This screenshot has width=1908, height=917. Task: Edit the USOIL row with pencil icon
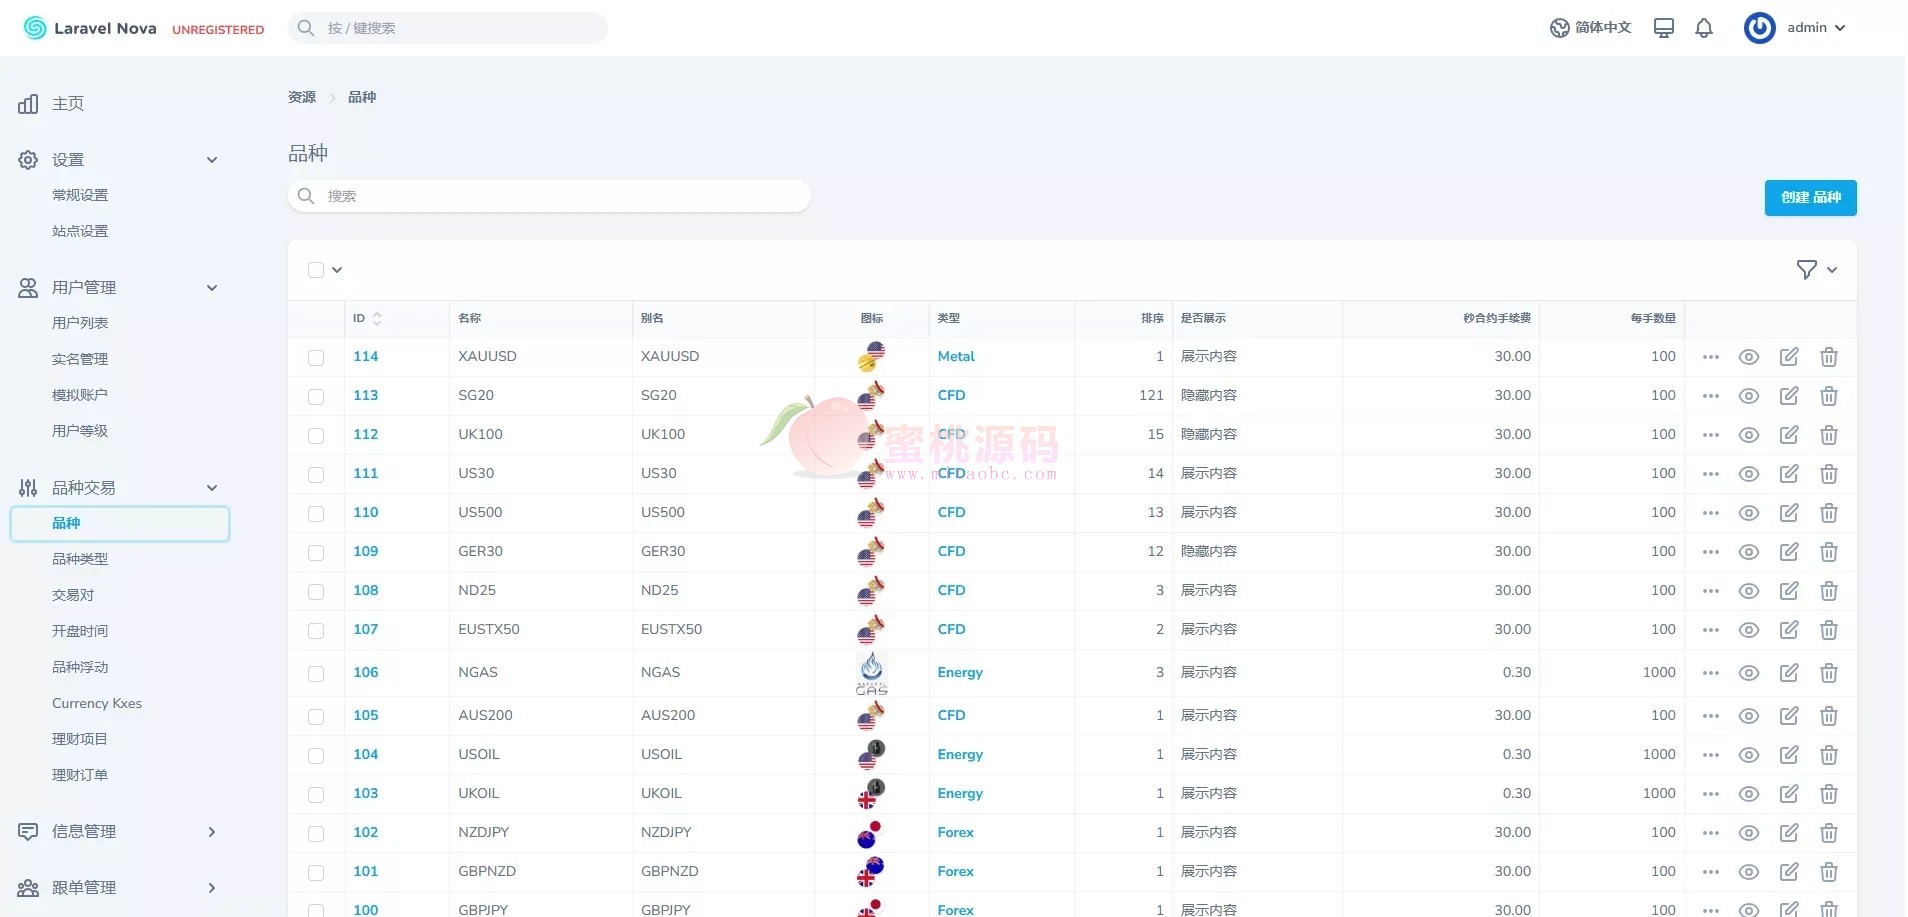1789,755
